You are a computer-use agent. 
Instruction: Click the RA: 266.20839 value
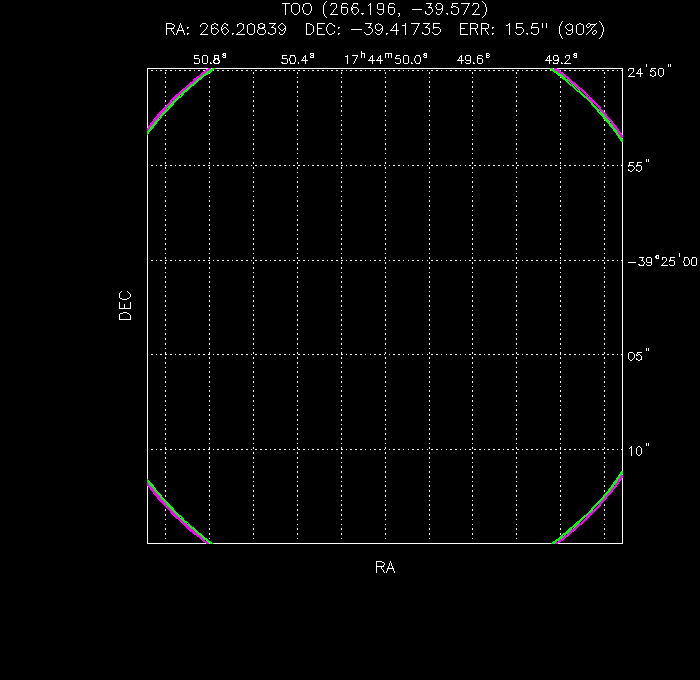[226, 29]
